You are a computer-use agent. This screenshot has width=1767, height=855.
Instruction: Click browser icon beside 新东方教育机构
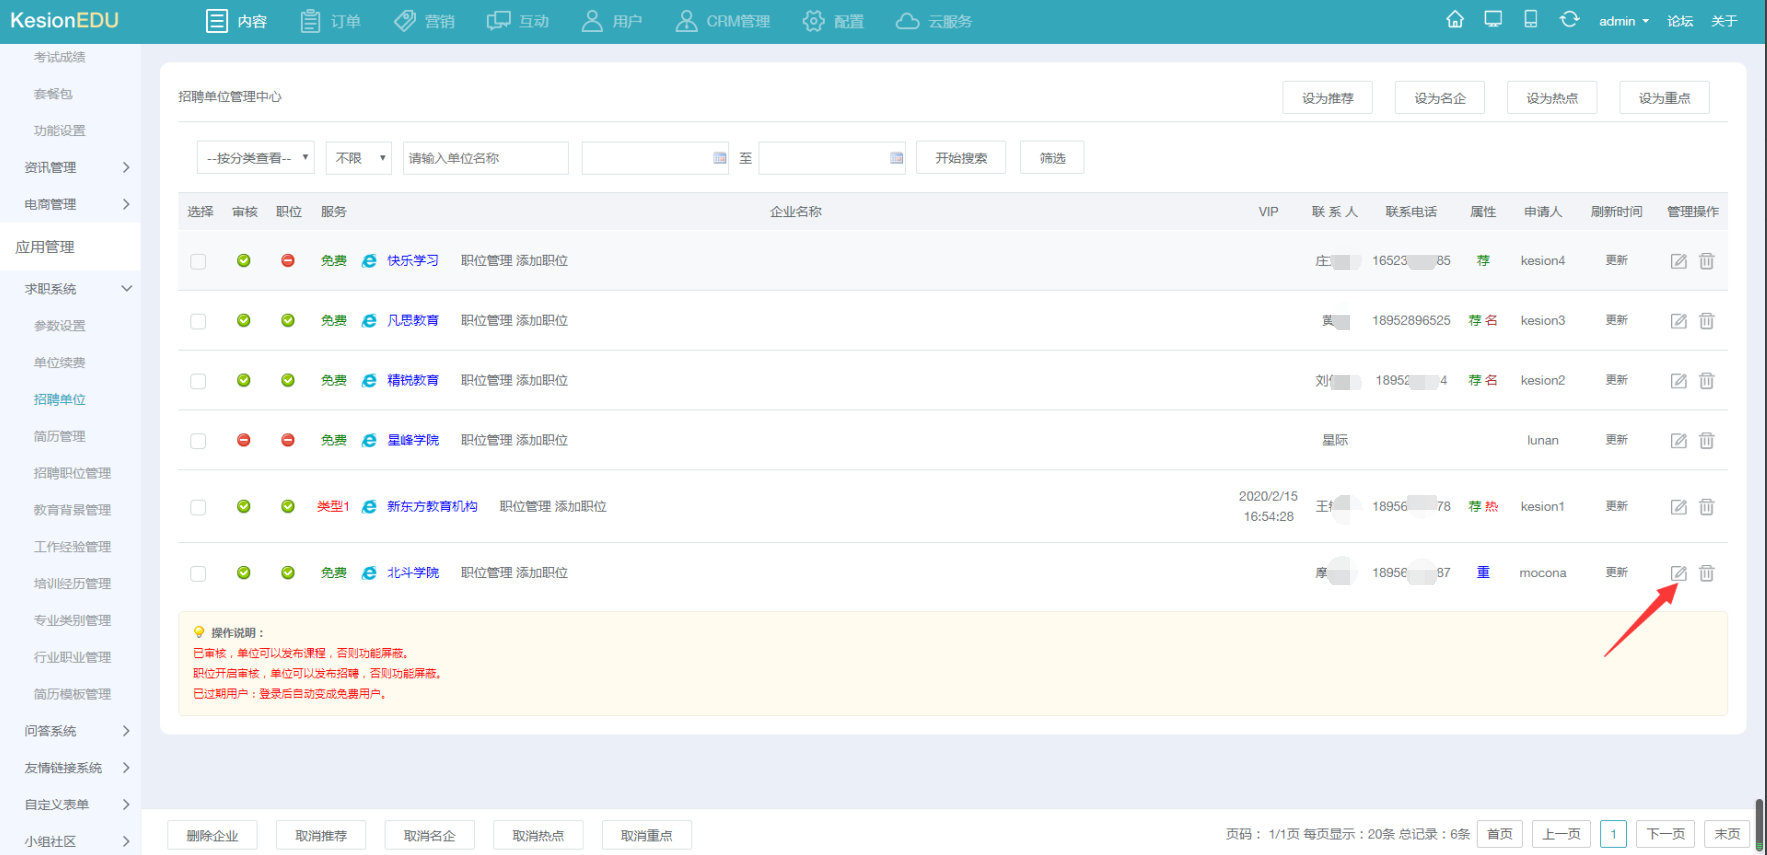(x=369, y=507)
